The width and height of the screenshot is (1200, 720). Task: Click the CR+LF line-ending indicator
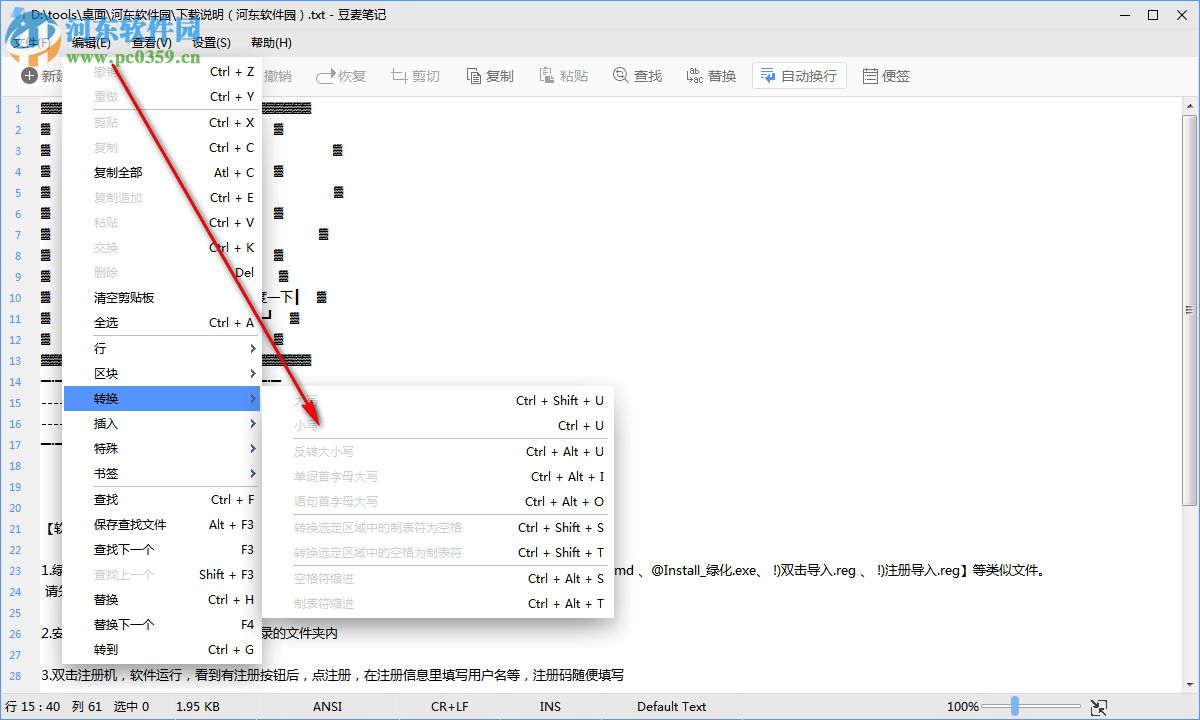[x=449, y=706]
